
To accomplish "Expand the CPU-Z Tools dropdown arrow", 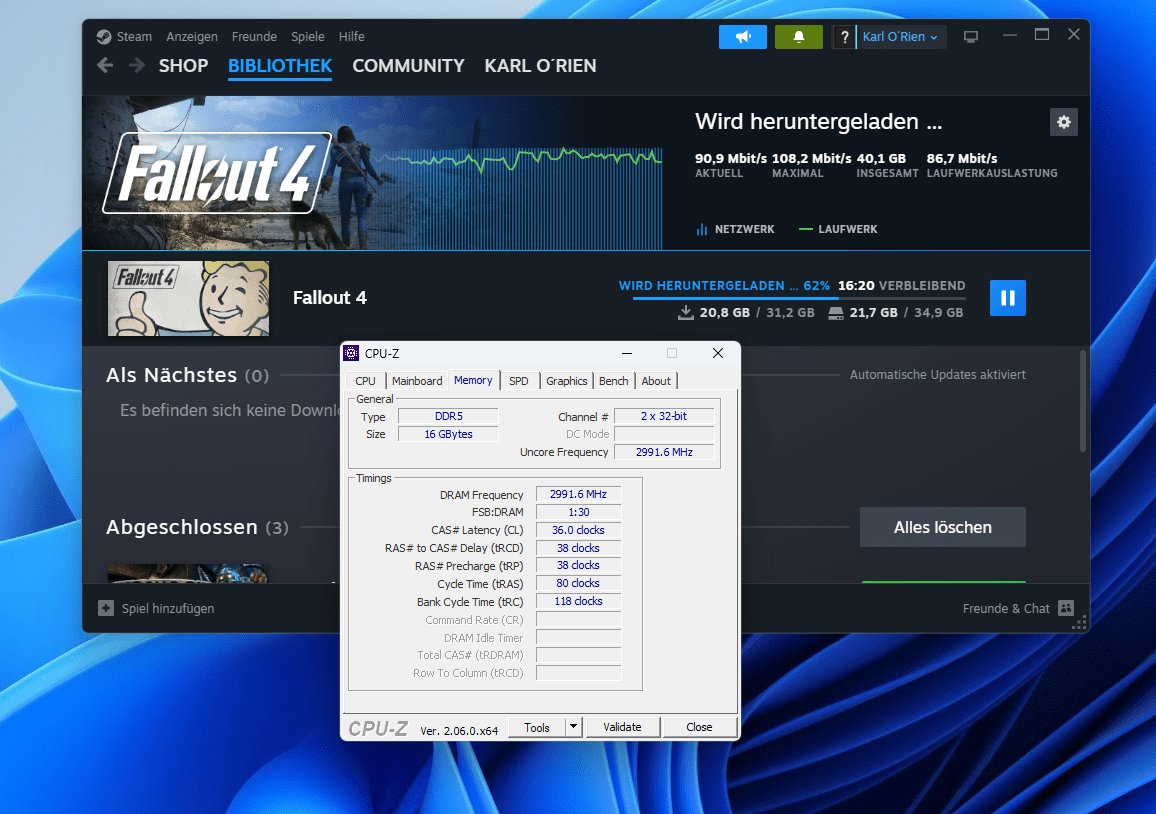I will pos(574,727).
